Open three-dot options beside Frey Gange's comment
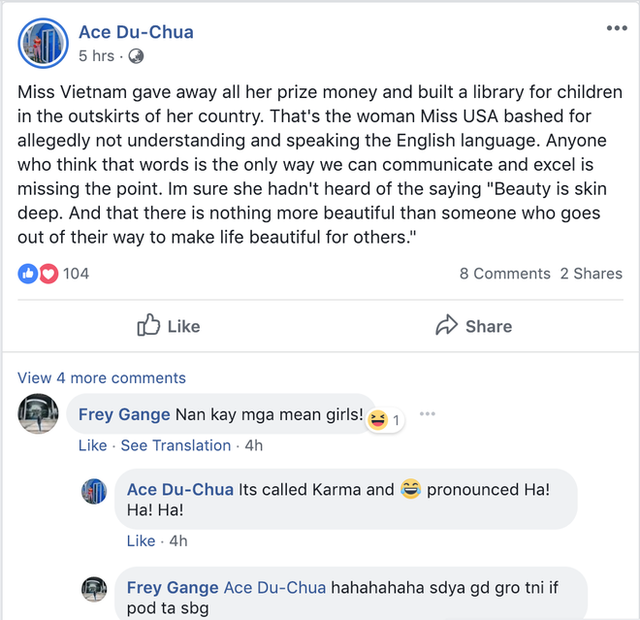640x620 pixels. (428, 414)
